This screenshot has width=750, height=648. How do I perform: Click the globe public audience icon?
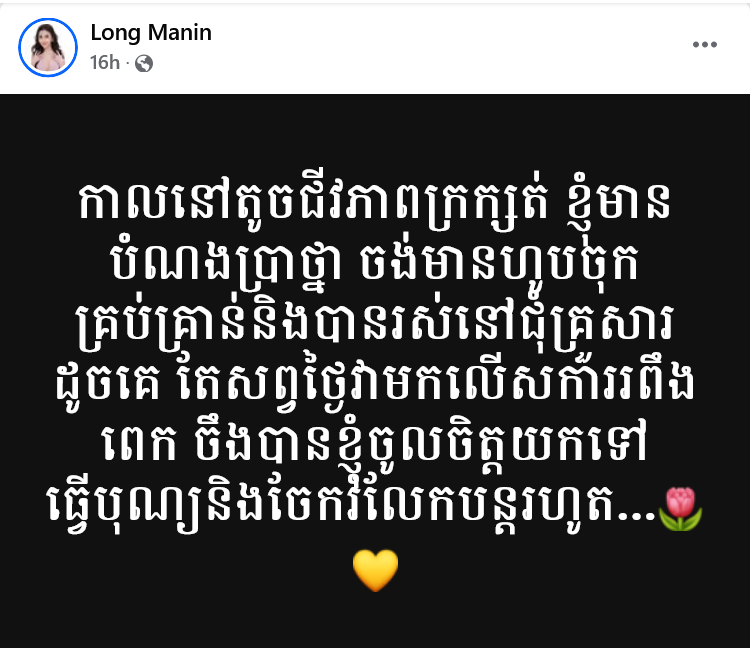[x=143, y=63]
